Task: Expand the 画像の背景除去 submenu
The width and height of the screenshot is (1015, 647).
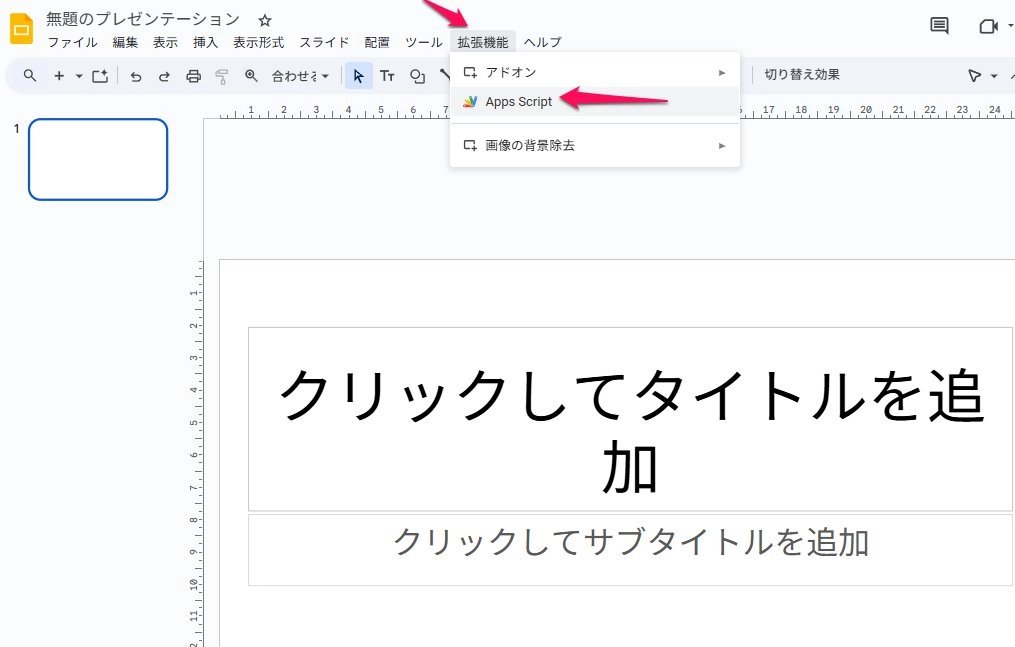Action: 595,146
